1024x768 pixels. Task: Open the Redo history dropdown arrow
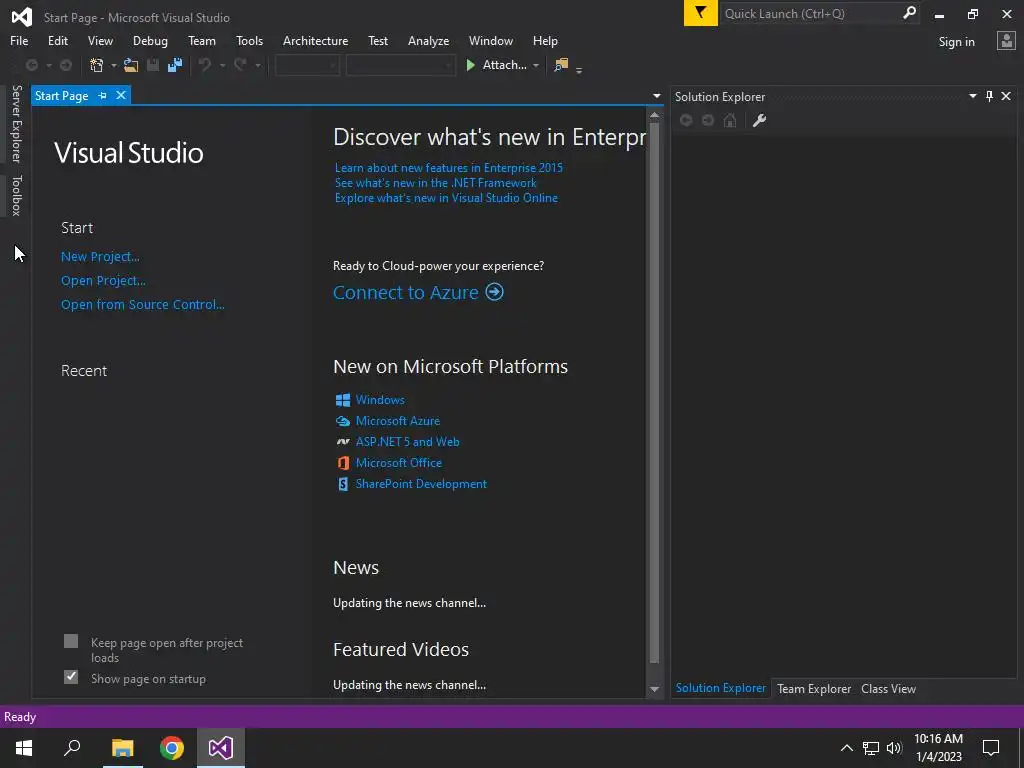(x=258, y=65)
